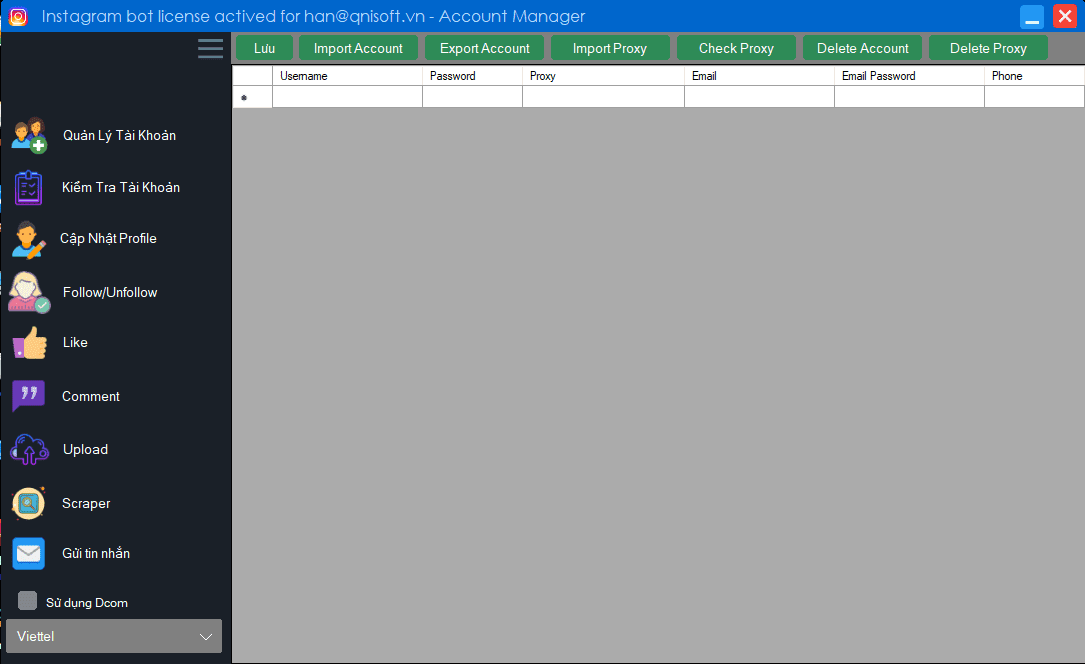The width and height of the screenshot is (1085, 664).
Task: Select the new row marked with asterisk
Action: click(252, 97)
